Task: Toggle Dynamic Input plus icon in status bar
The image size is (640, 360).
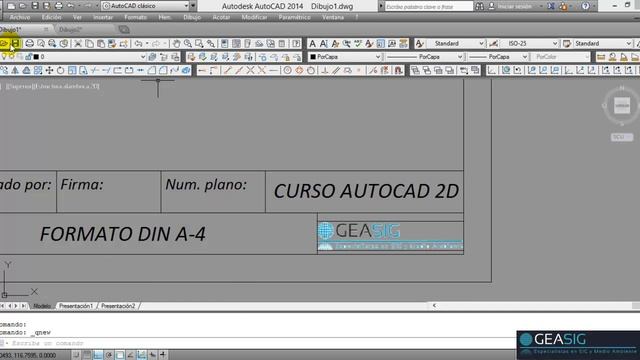Action: (x=163, y=355)
